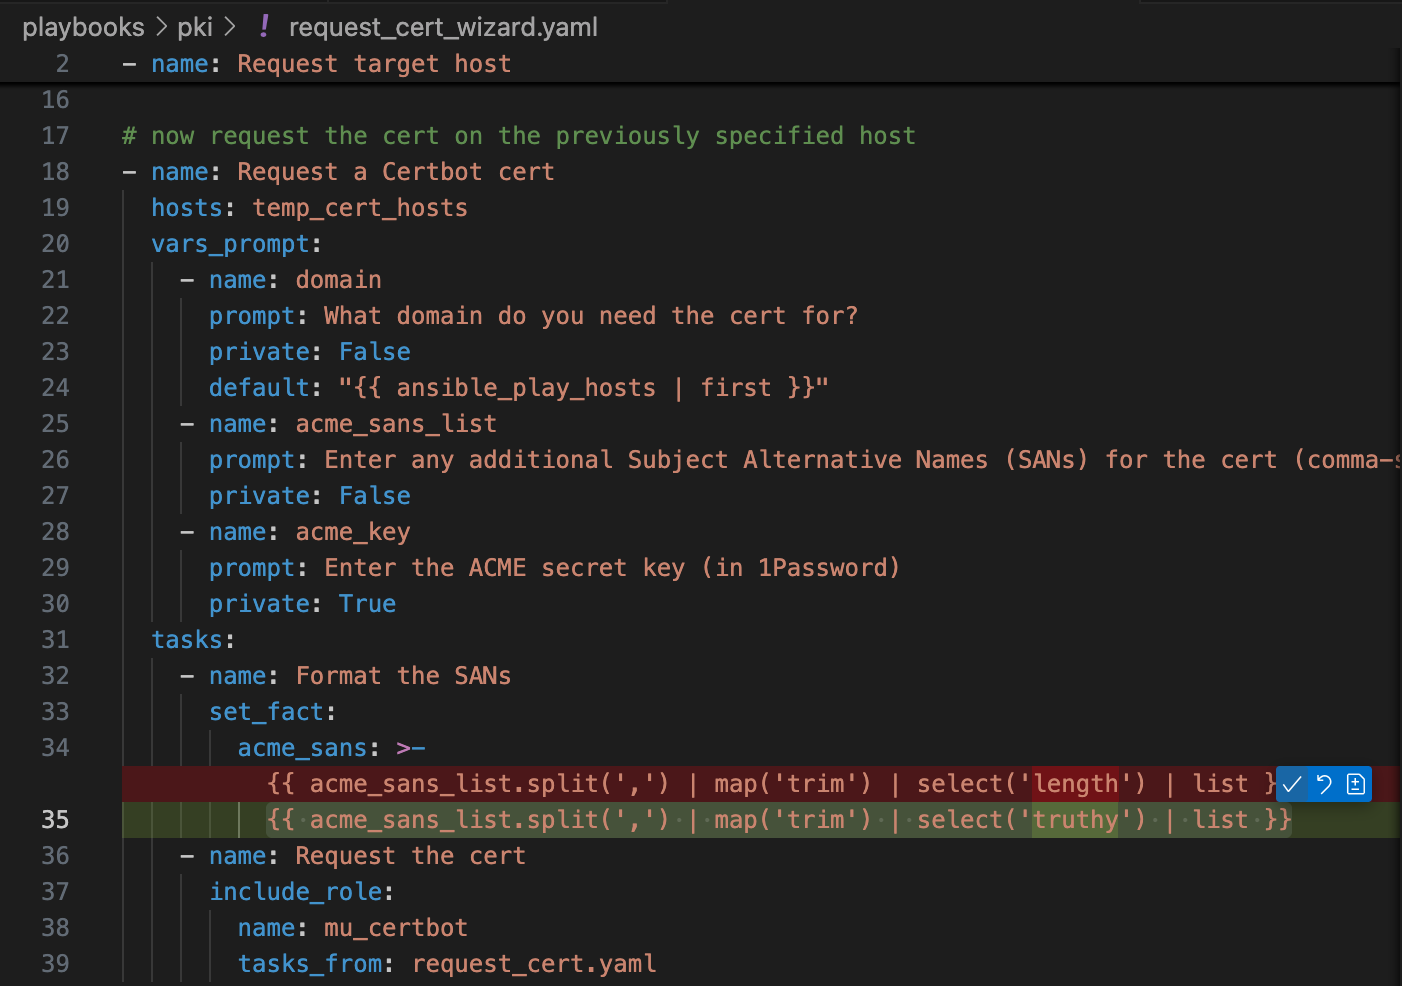Accept the diff change via the checkmark icon
Image resolution: width=1402 pixels, height=986 pixels.
coord(1293,784)
